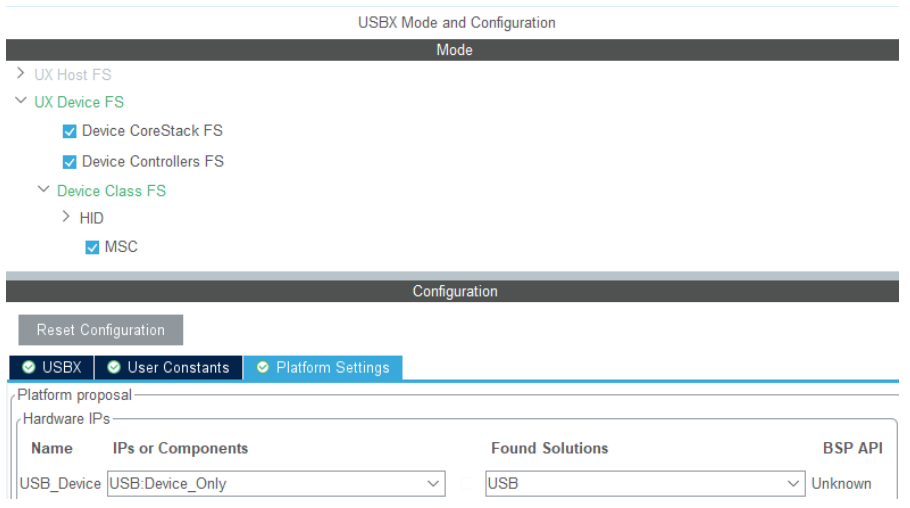910x508 pixels.
Task: Expand the UX Host FS node
Action: [x=21, y=73]
